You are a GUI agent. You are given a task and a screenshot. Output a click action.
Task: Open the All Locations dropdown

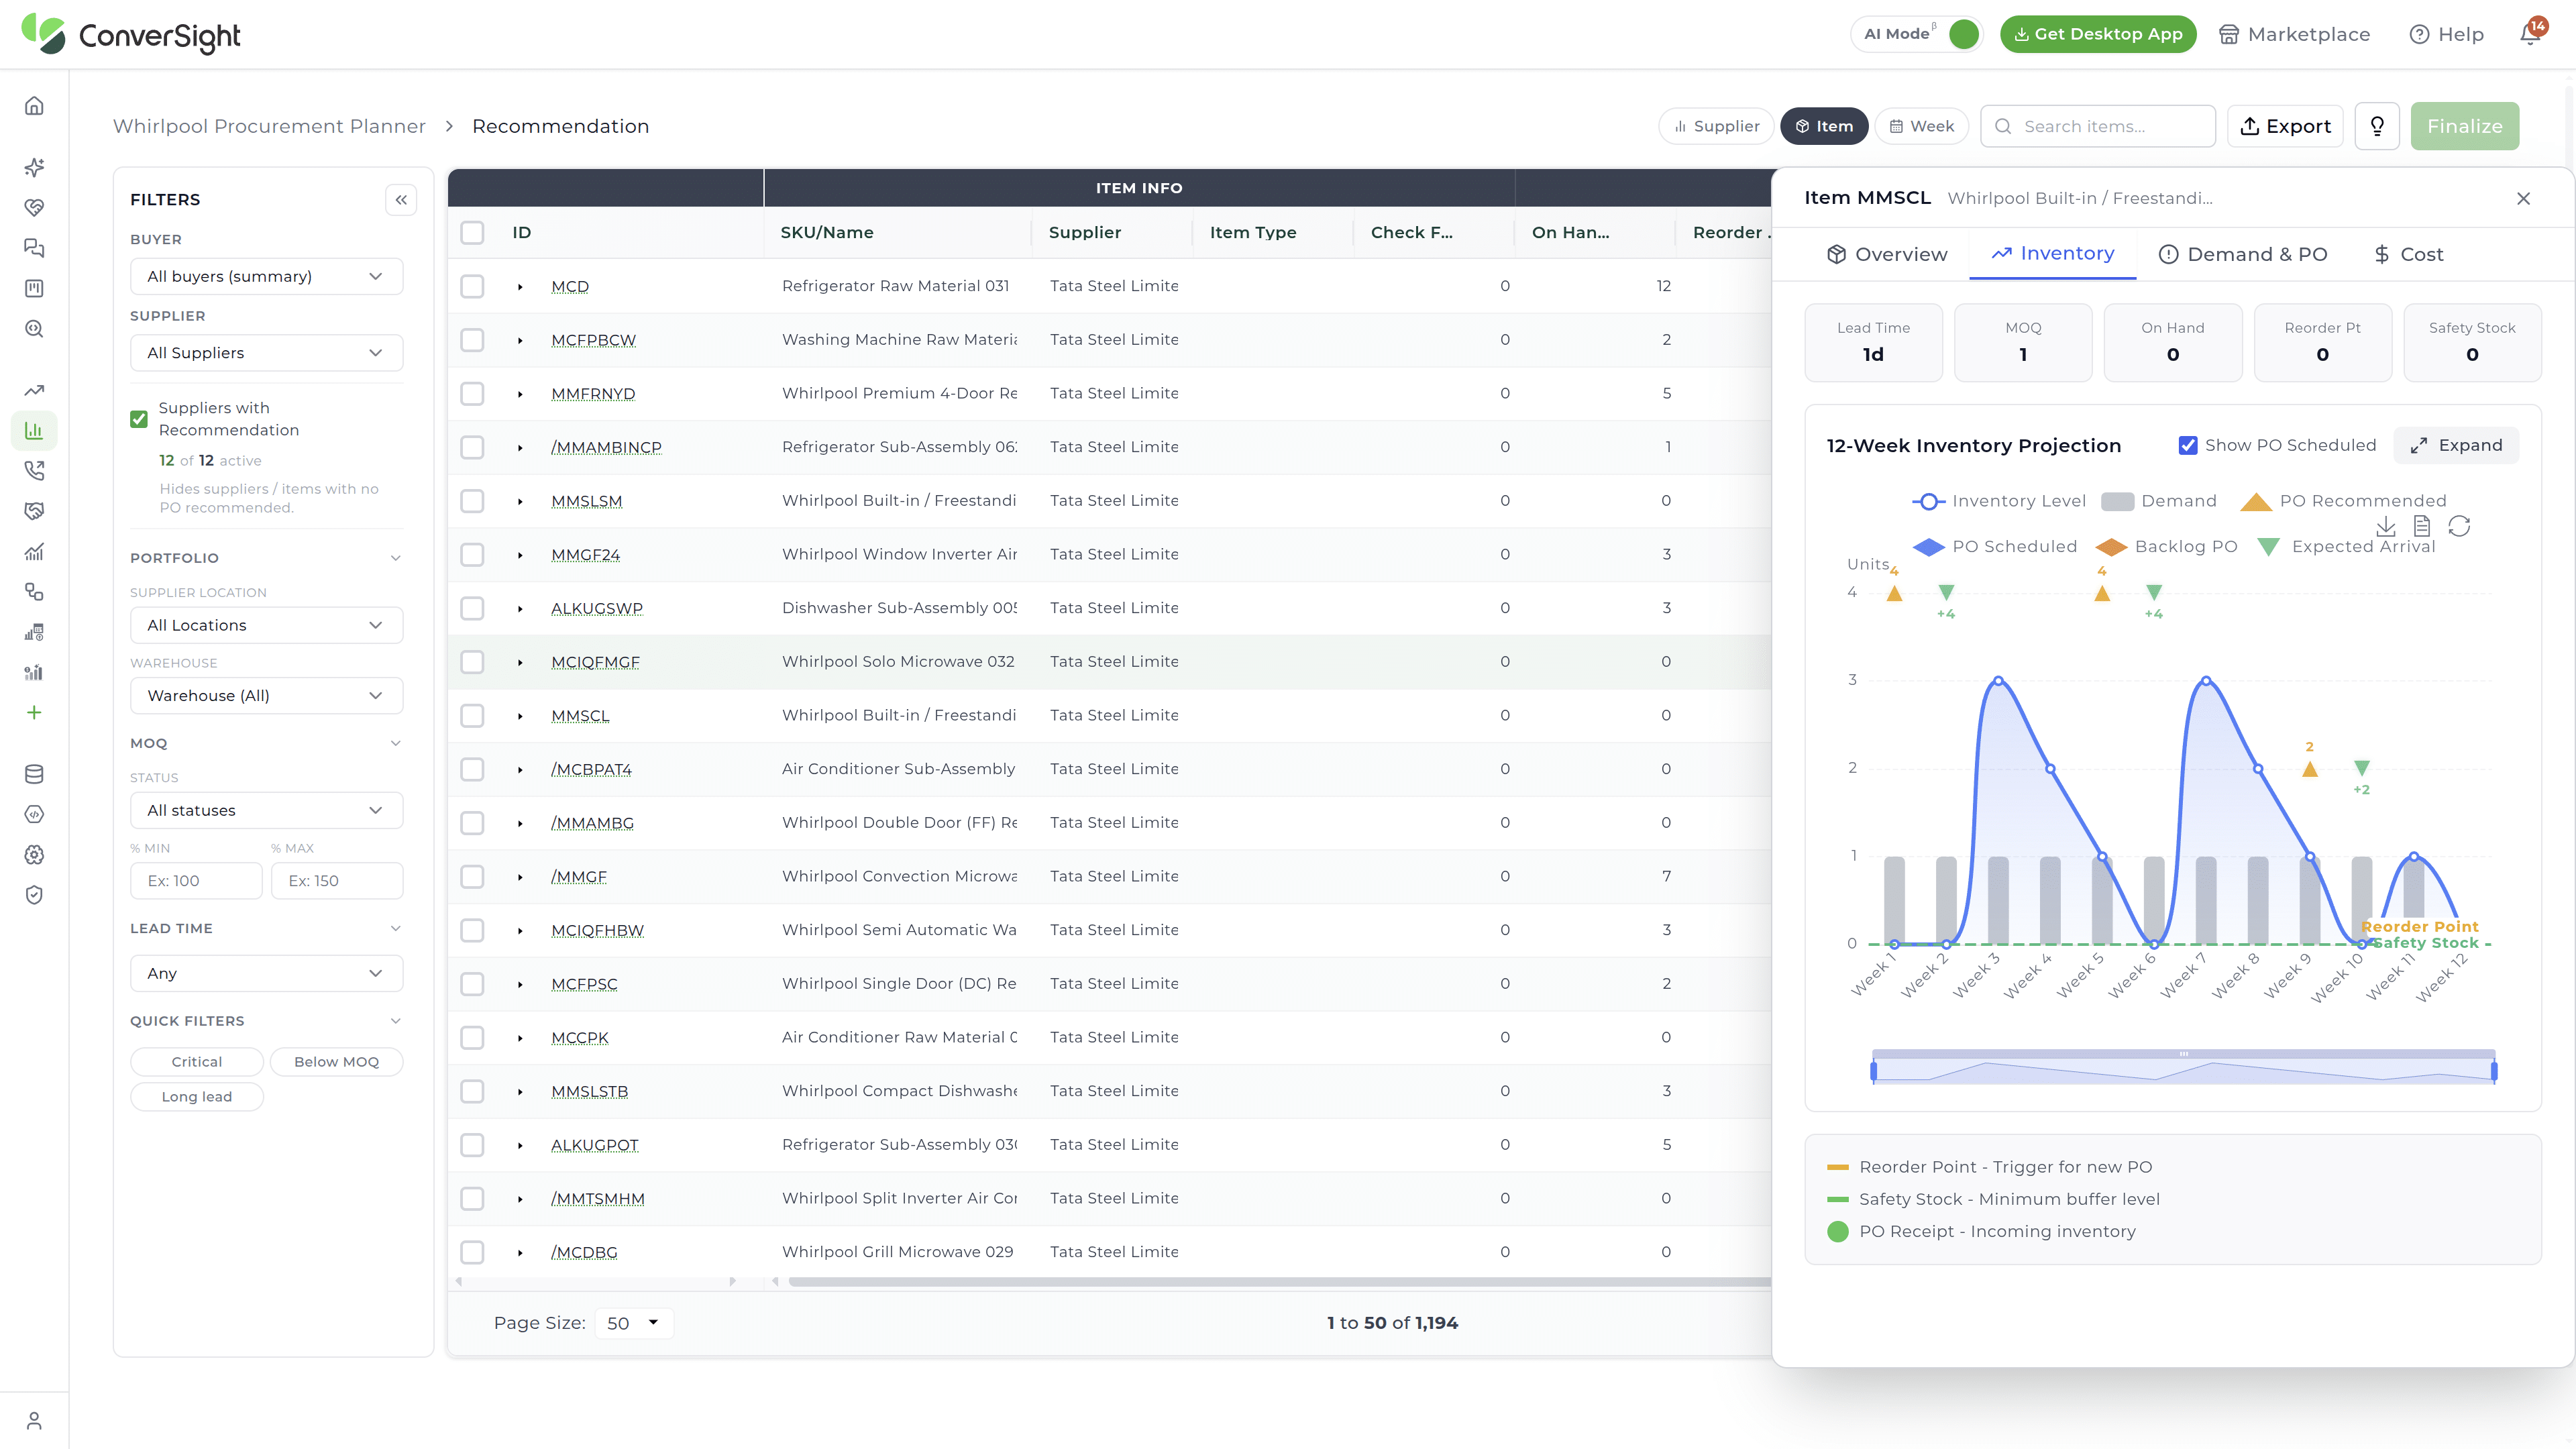[266, 625]
